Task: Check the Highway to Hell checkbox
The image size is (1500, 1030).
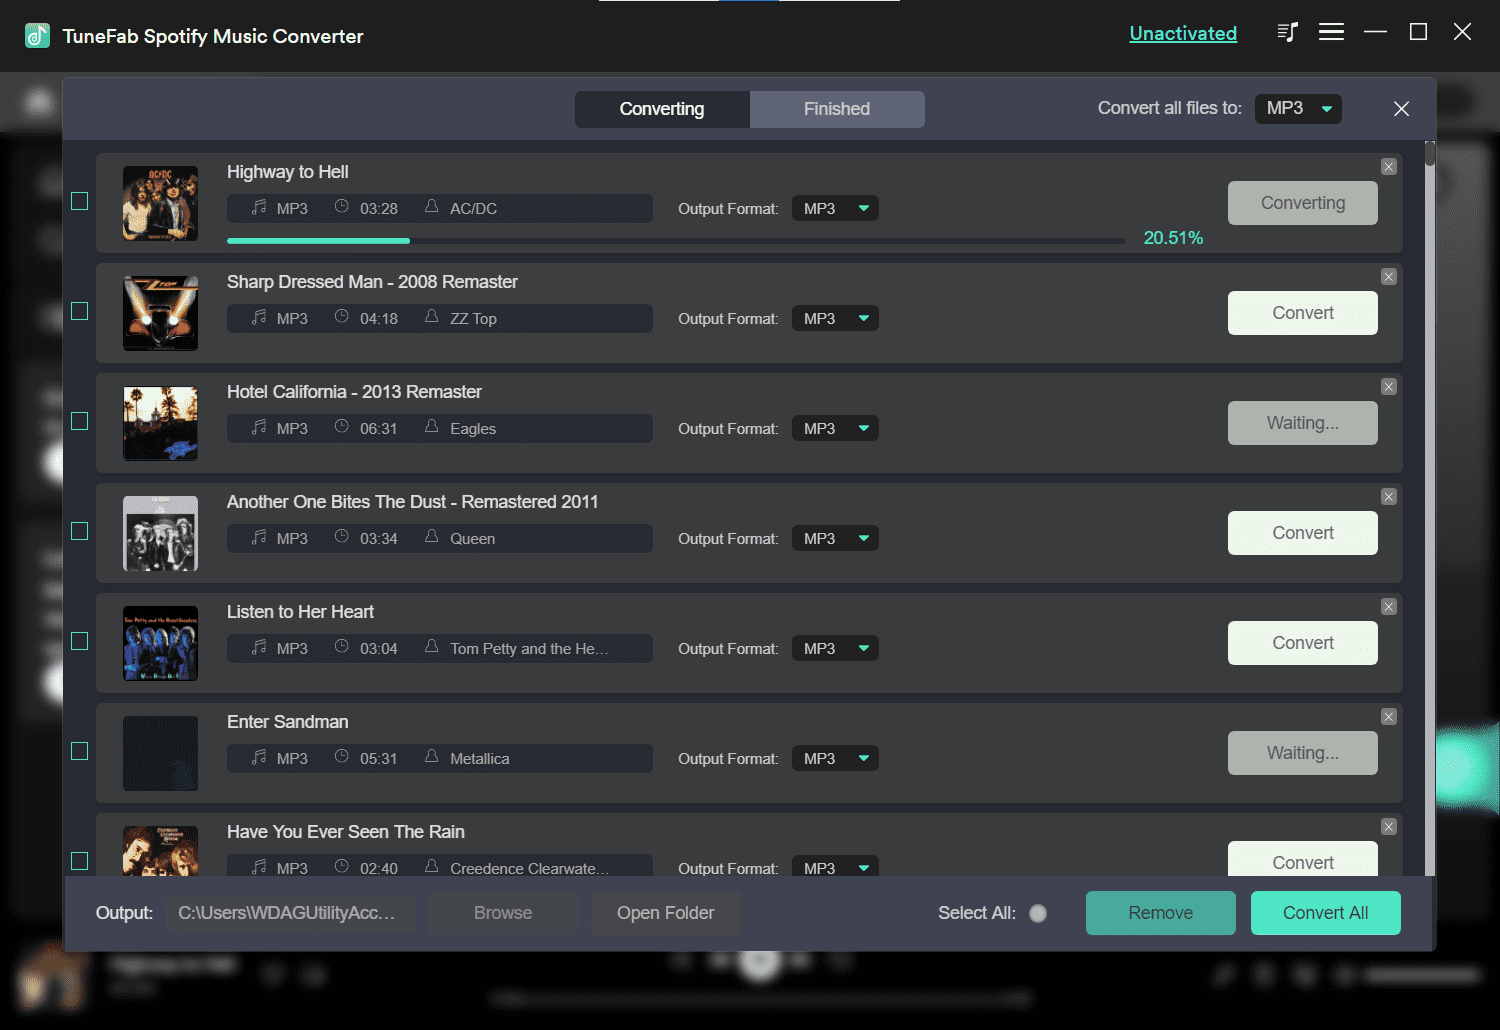Action: (80, 201)
